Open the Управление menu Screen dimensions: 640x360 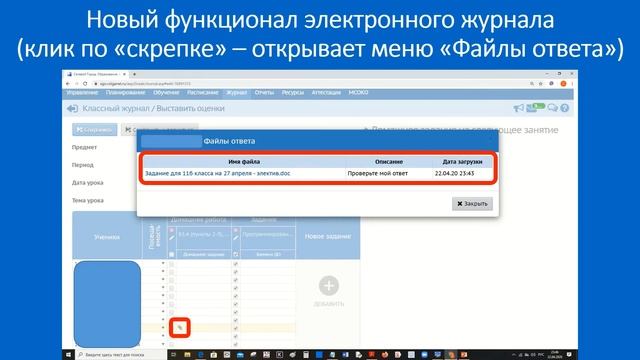[82, 93]
